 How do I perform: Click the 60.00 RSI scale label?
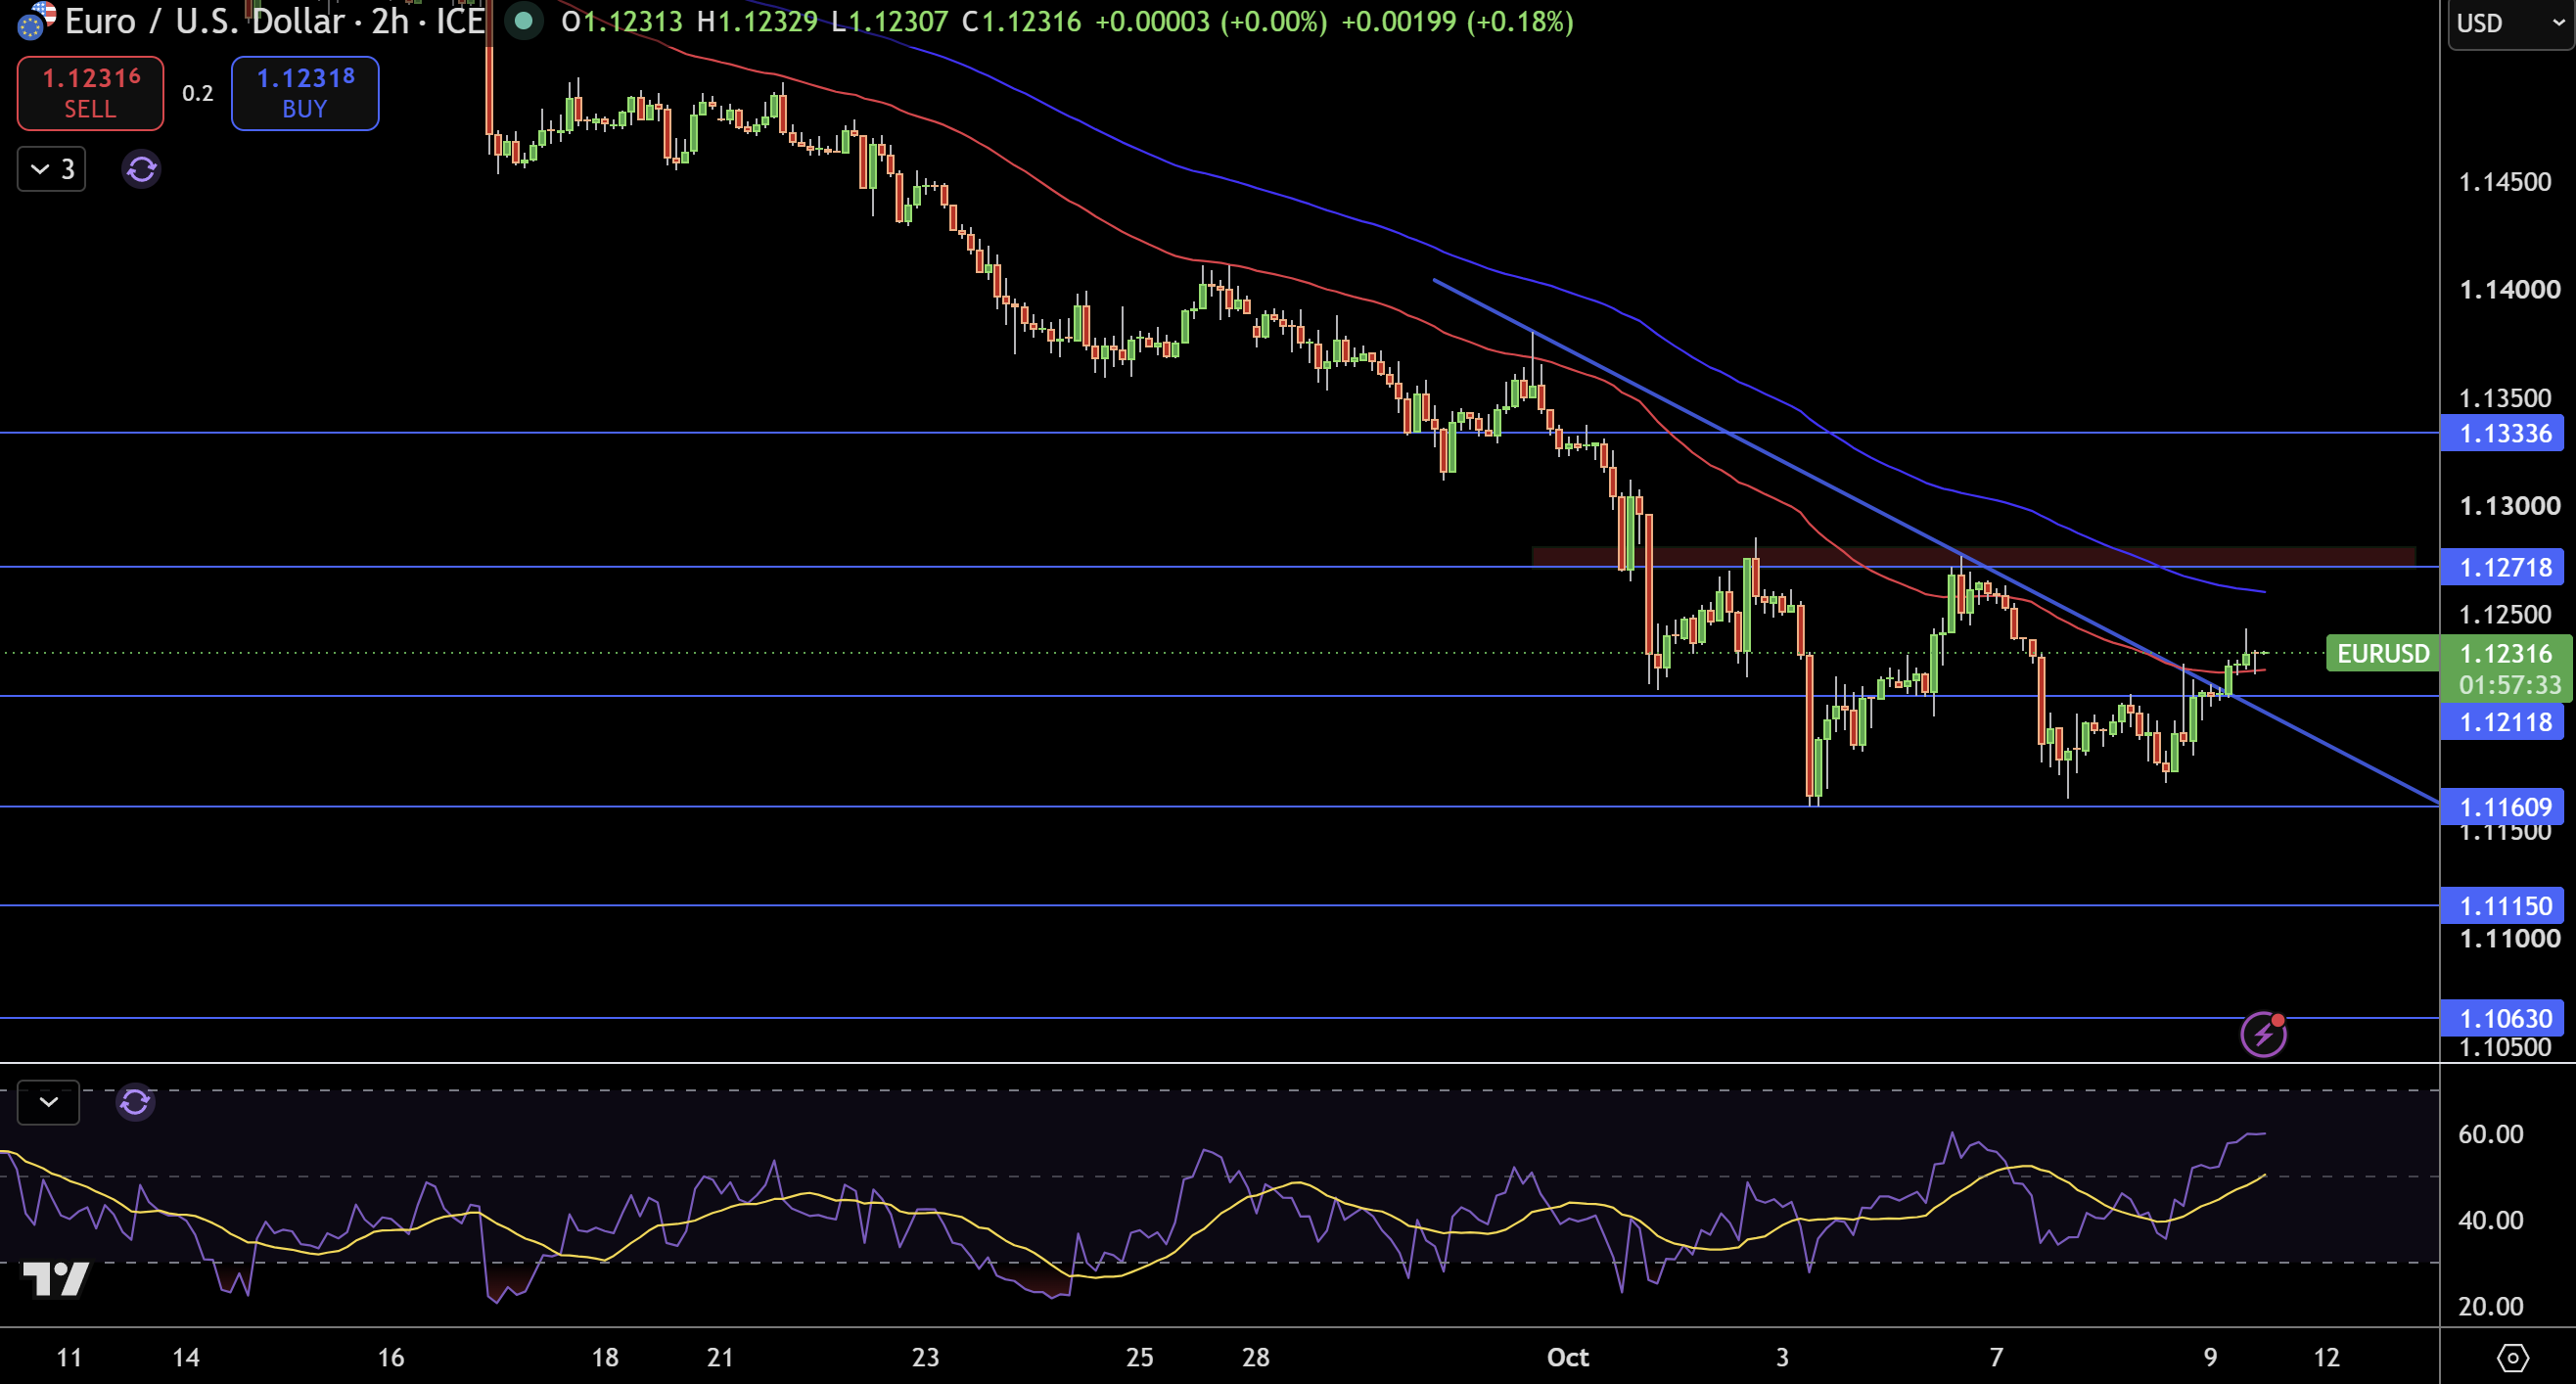click(2490, 1134)
